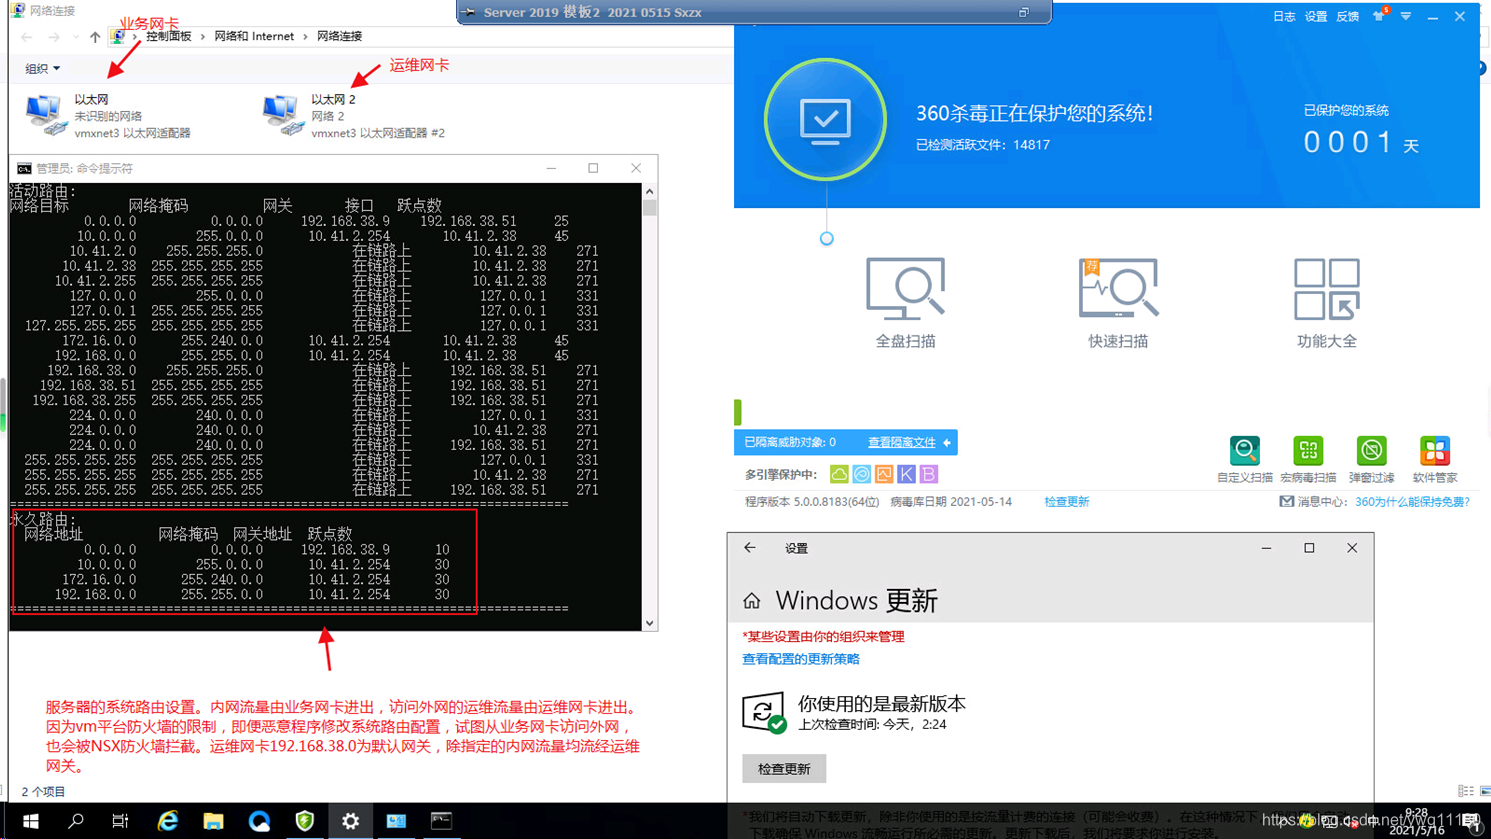The image size is (1491, 839).
Task: Open the Windows Start menu
Action: pos(30,821)
